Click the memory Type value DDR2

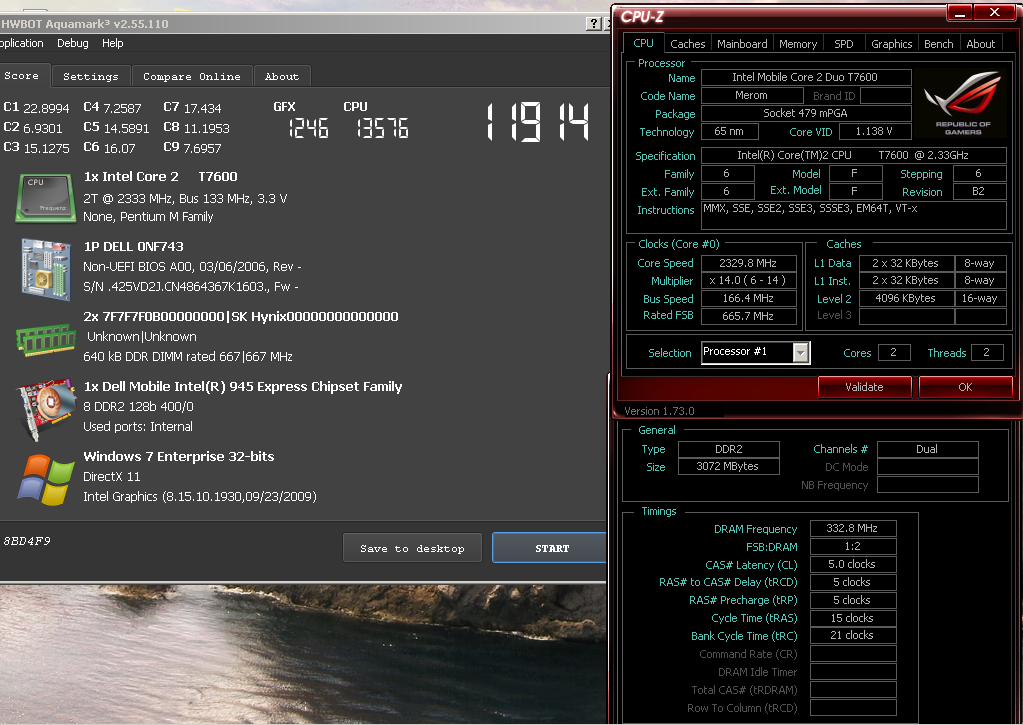click(729, 449)
